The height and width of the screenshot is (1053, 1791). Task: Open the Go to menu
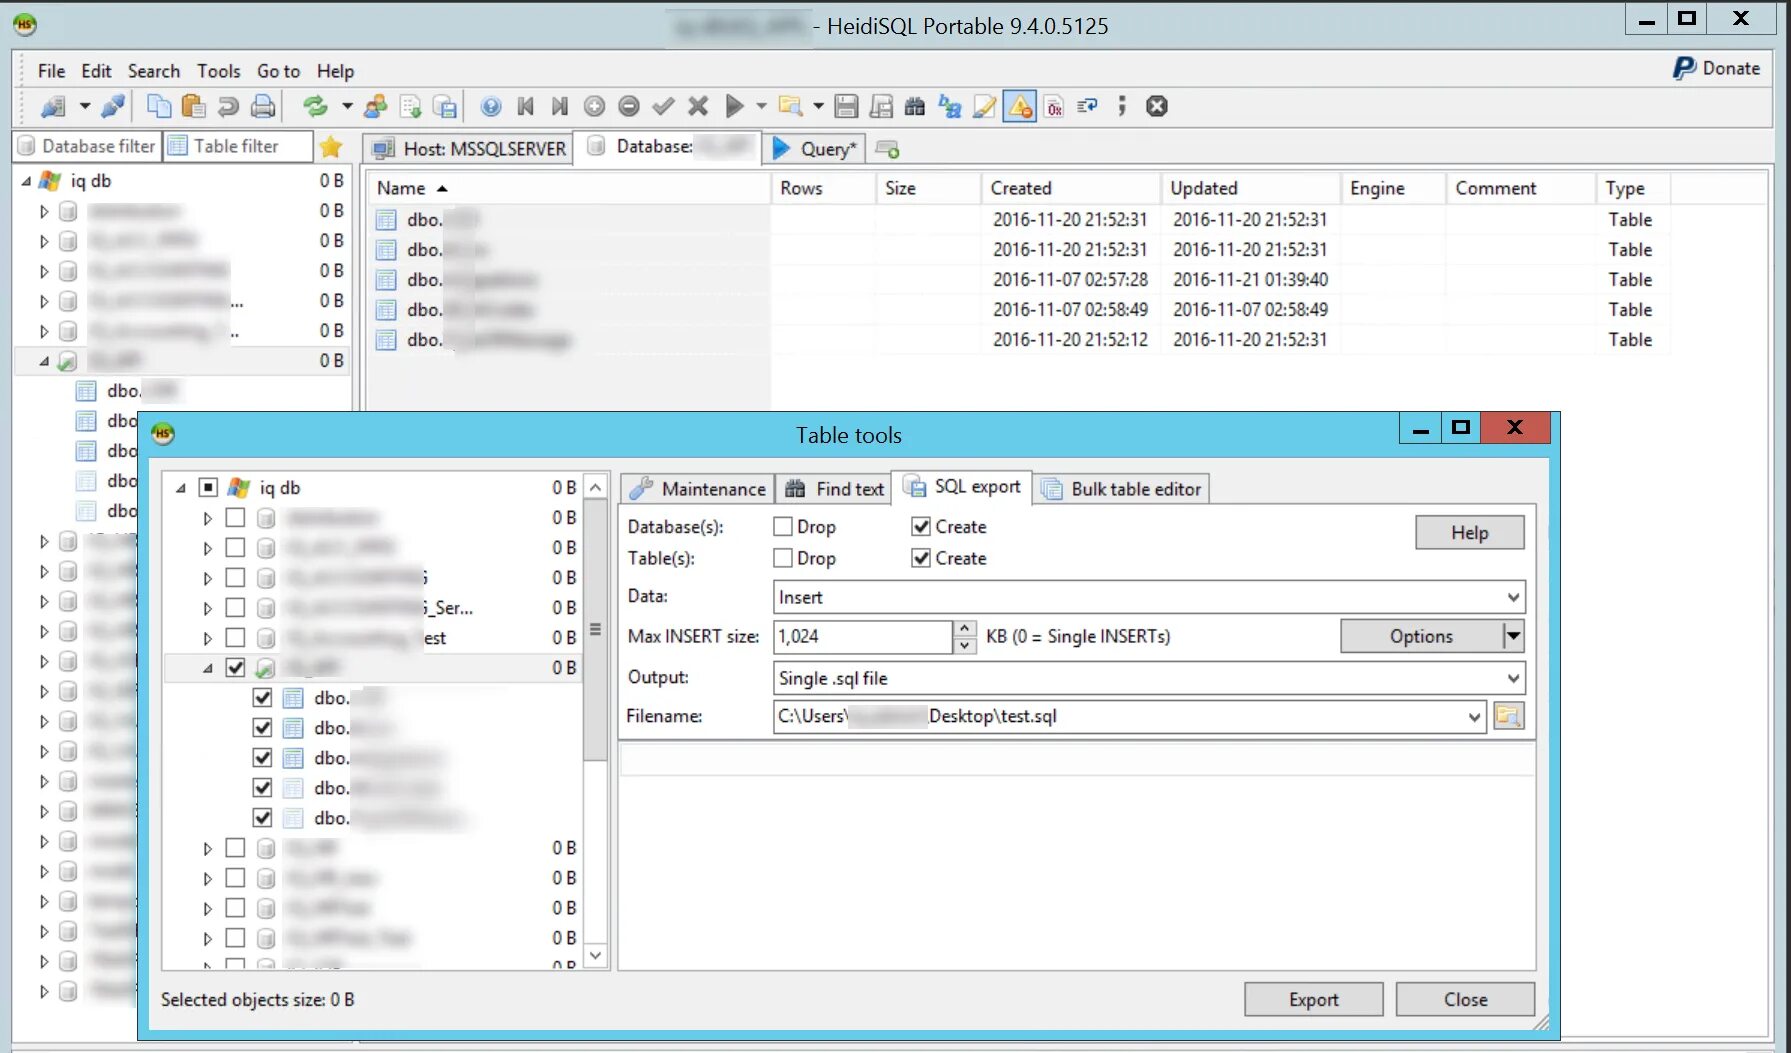click(278, 71)
